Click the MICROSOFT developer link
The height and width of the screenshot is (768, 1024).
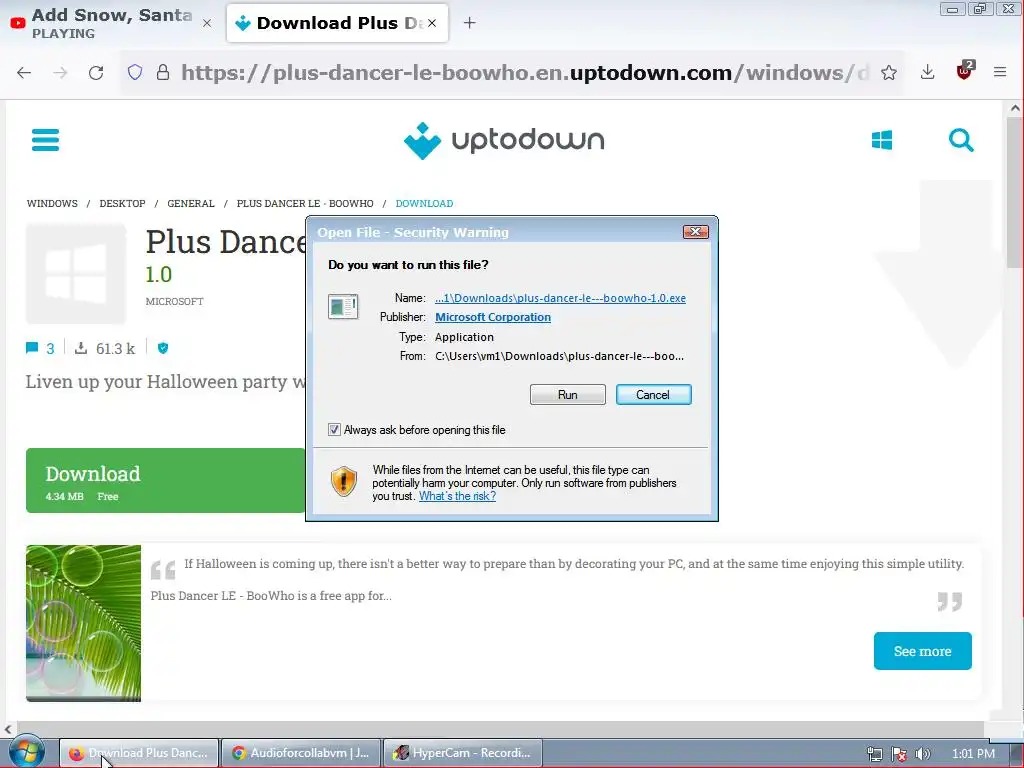[174, 302]
